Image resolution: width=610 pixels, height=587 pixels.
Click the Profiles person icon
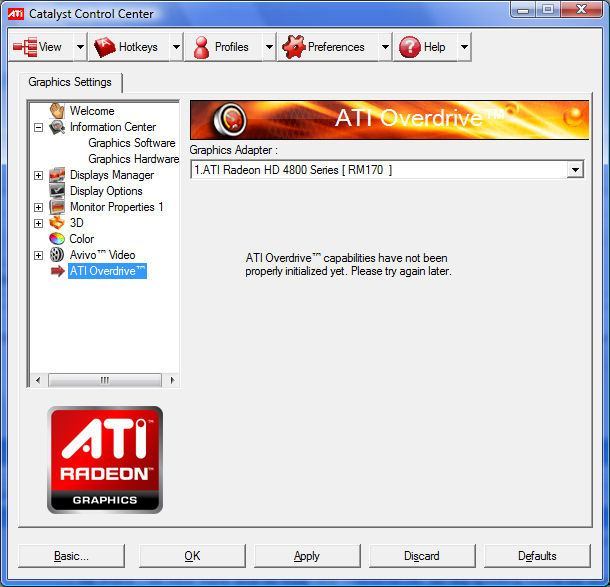point(202,47)
